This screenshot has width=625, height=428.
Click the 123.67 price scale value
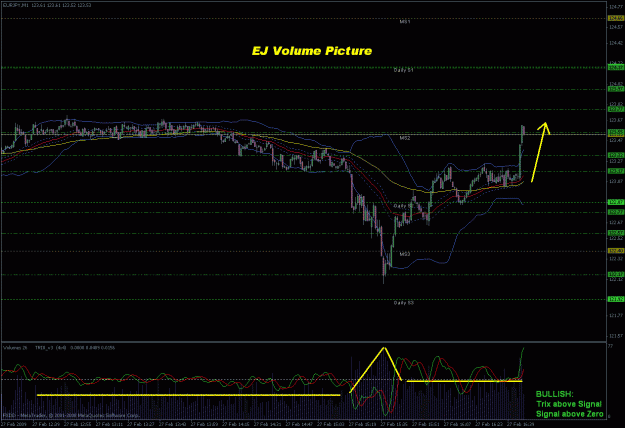(616, 120)
